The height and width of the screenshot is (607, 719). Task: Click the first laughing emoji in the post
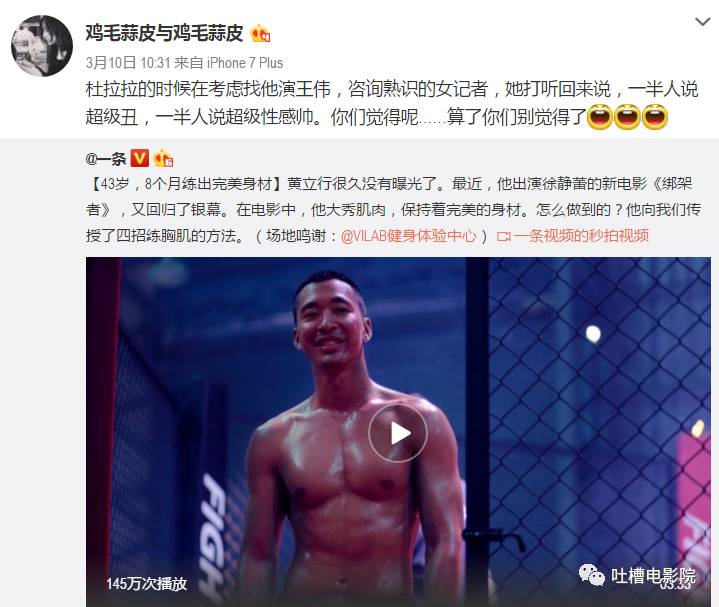pyautogui.click(x=600, y=116)
